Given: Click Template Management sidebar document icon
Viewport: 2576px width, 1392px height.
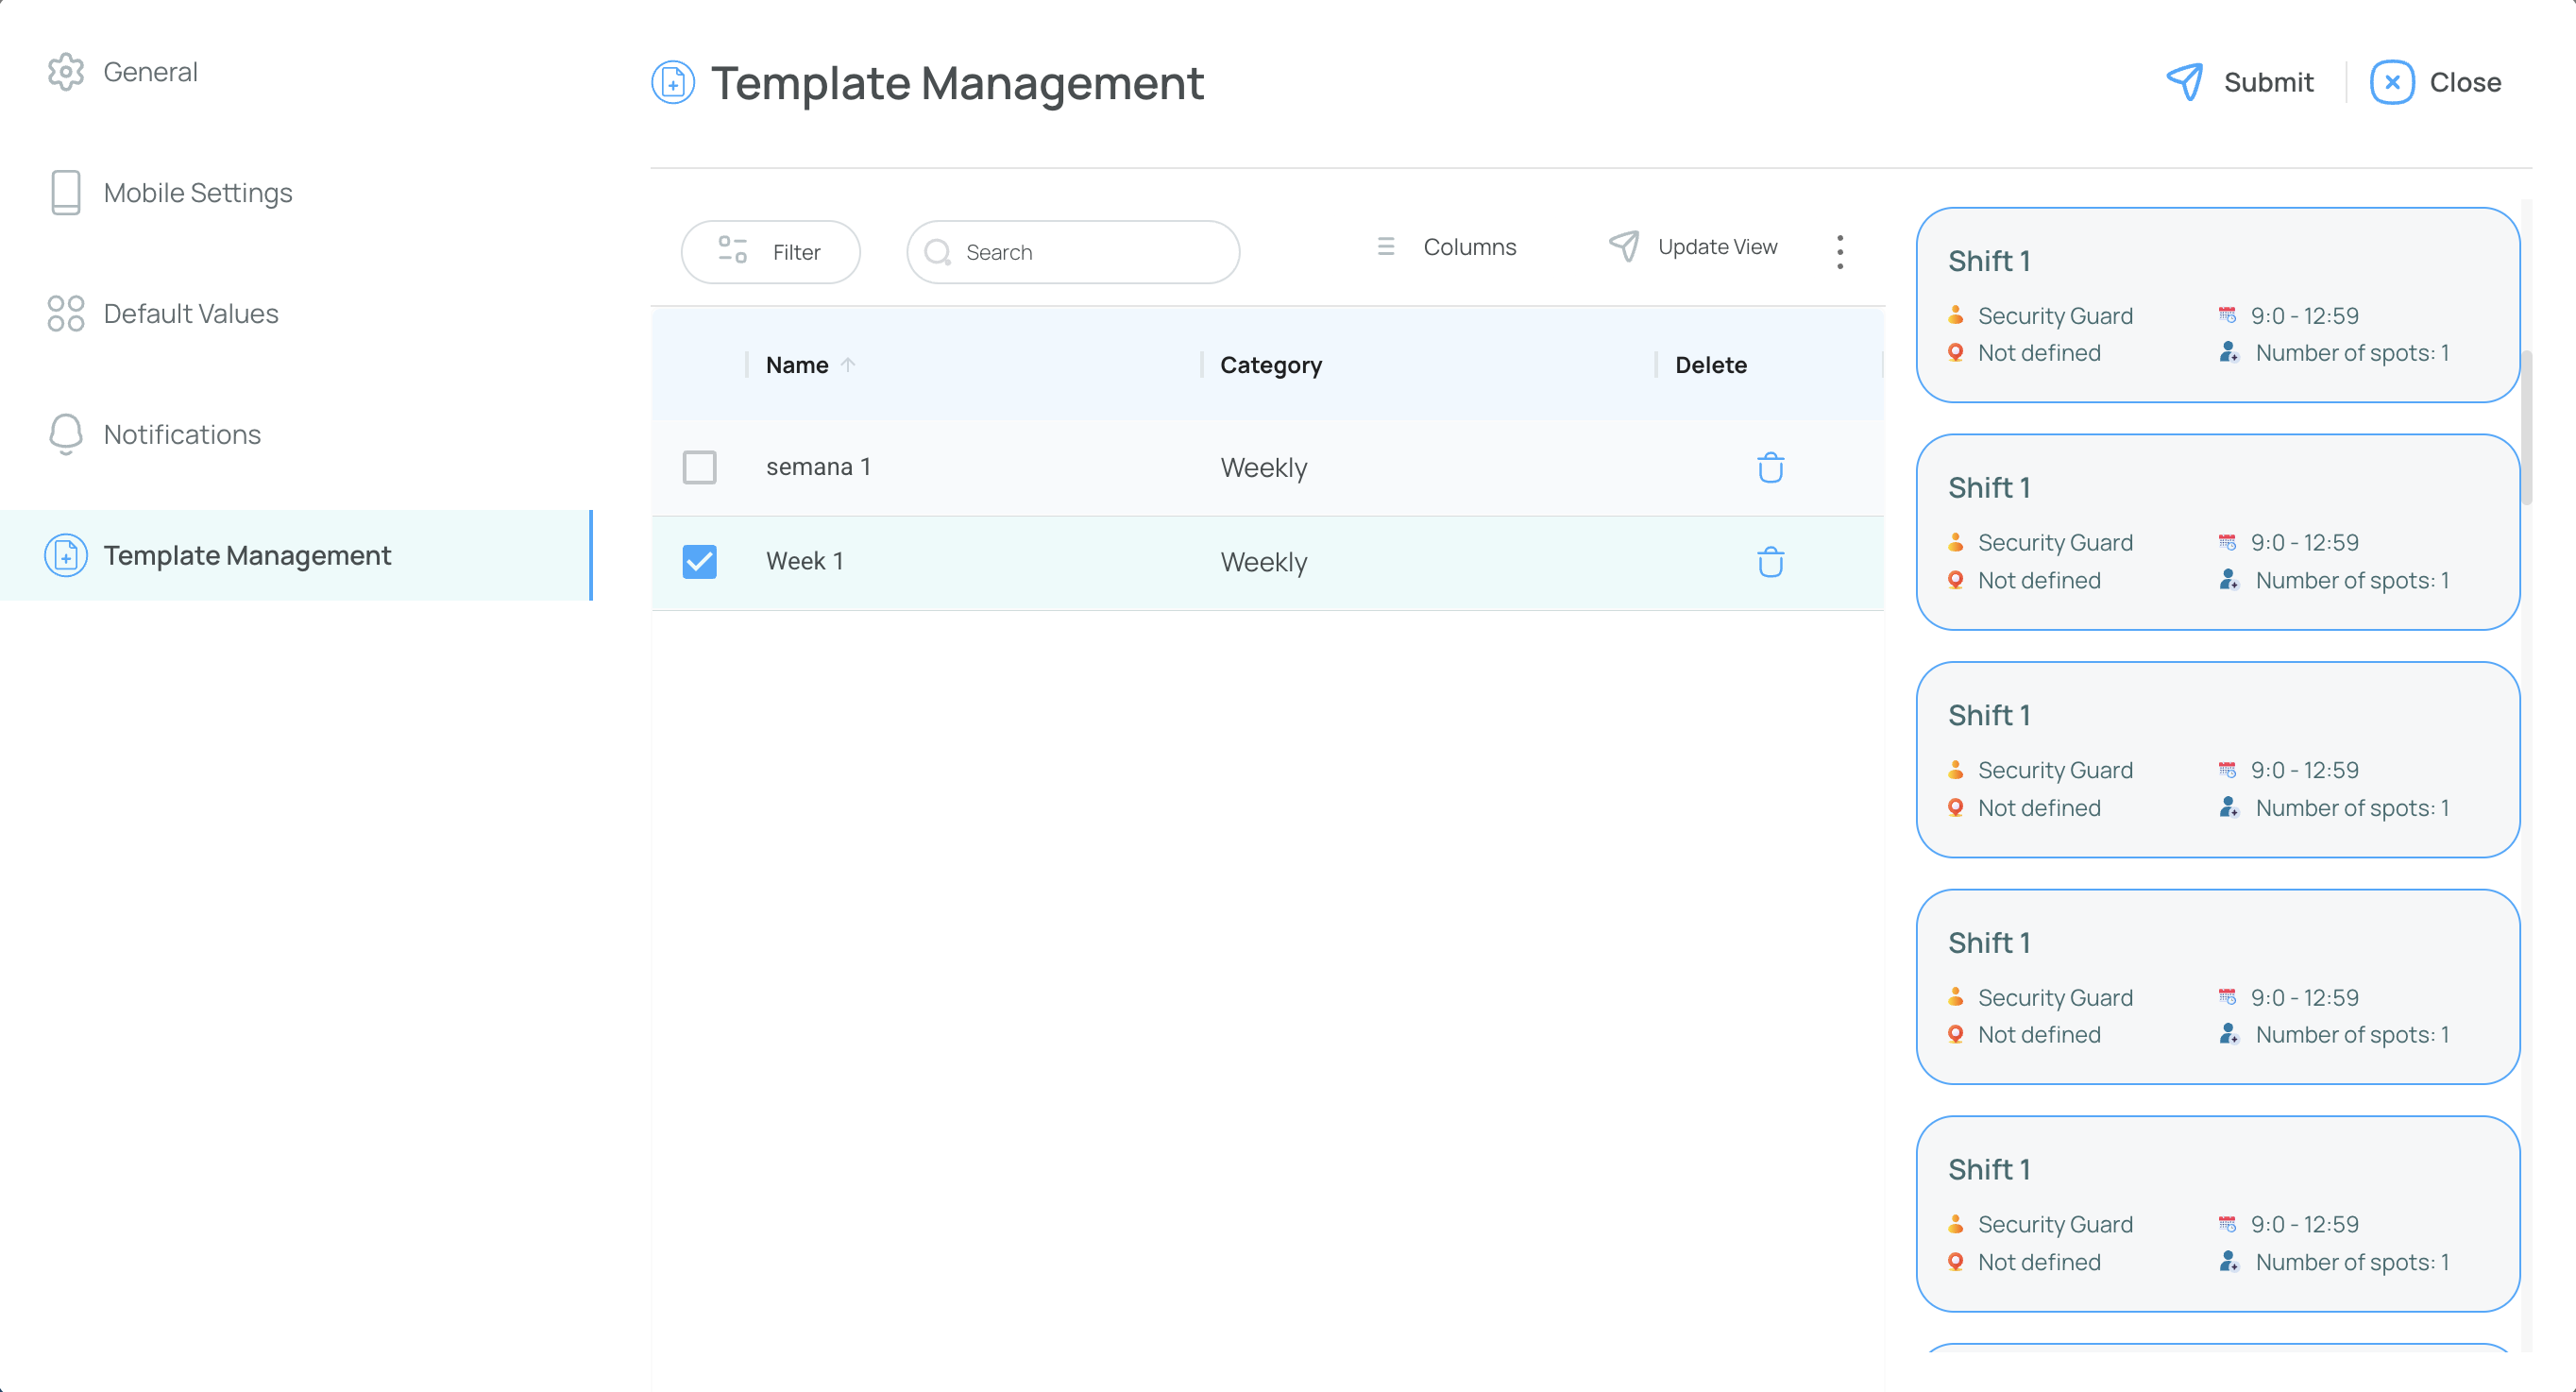Looking at the screenshot, I should pos(66,555).
